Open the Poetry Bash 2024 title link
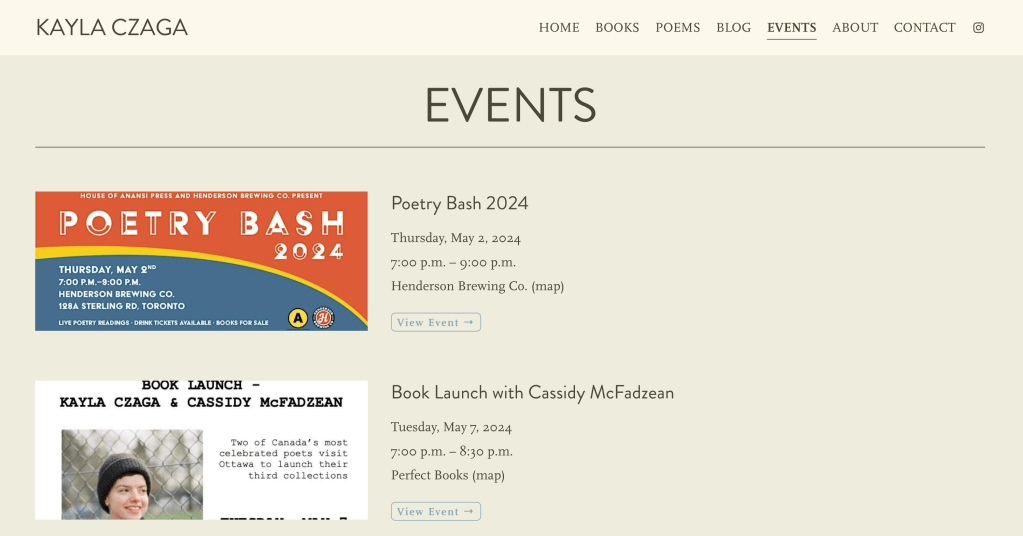 (x=459, y=204)
